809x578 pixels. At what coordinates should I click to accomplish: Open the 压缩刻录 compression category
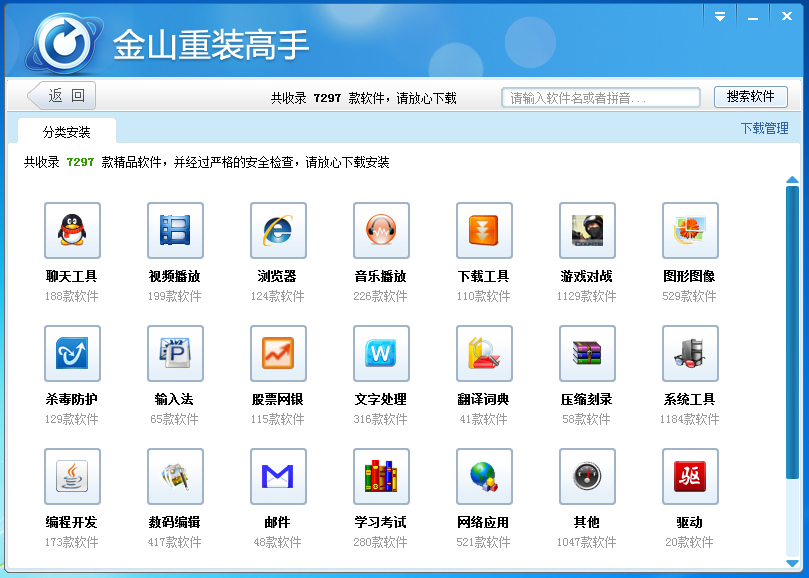point(587,354)
